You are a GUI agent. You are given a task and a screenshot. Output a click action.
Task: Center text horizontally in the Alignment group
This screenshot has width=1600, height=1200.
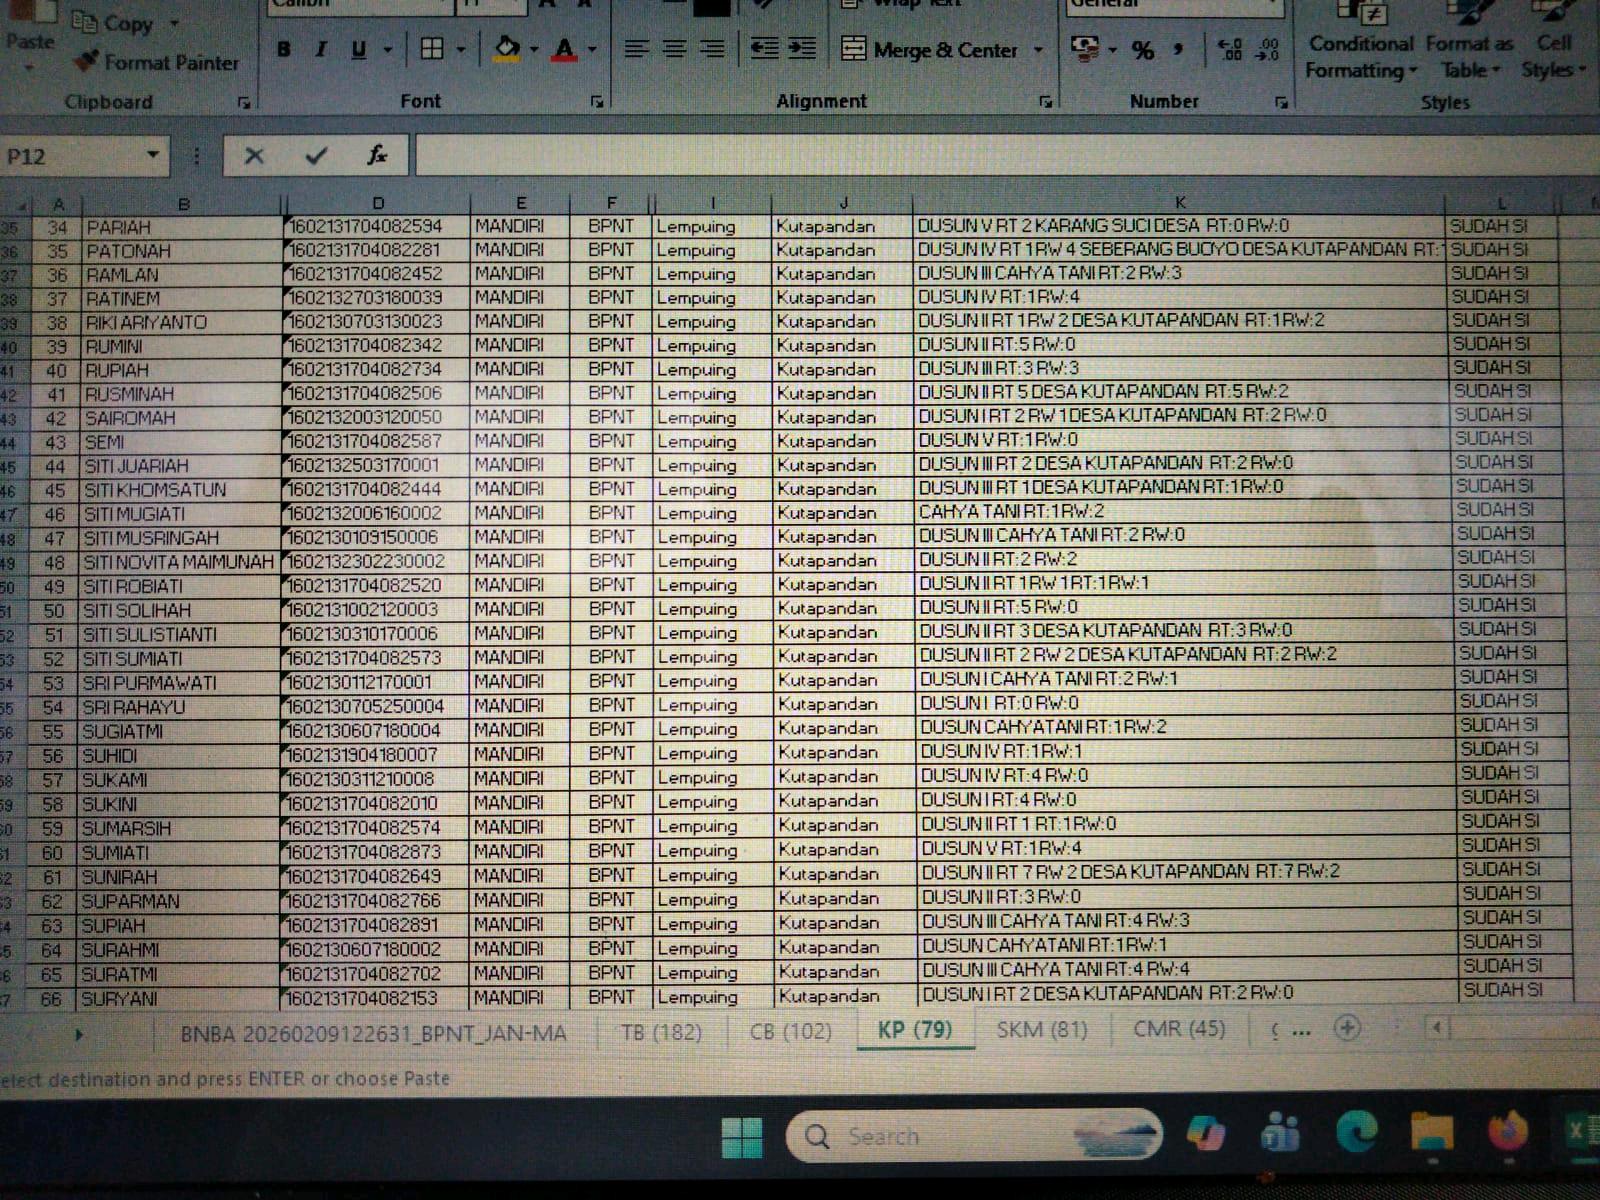point(675,48)
